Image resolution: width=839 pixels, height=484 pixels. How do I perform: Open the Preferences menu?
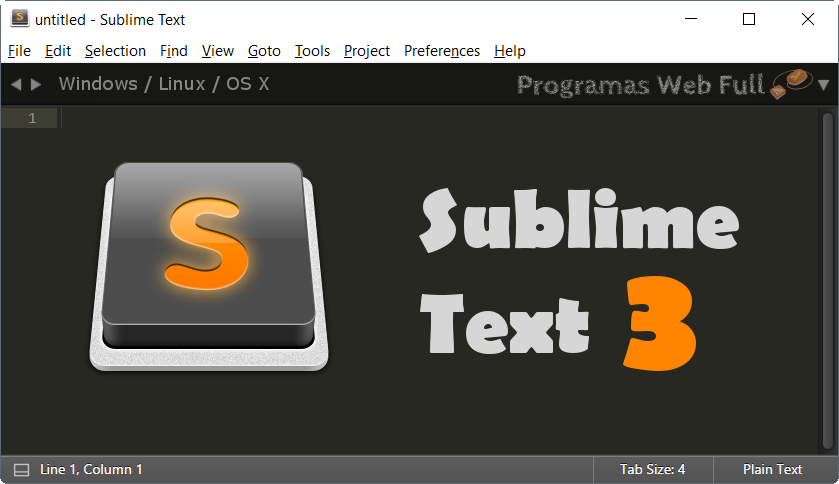pyautogui.click(x=442, y=51)
